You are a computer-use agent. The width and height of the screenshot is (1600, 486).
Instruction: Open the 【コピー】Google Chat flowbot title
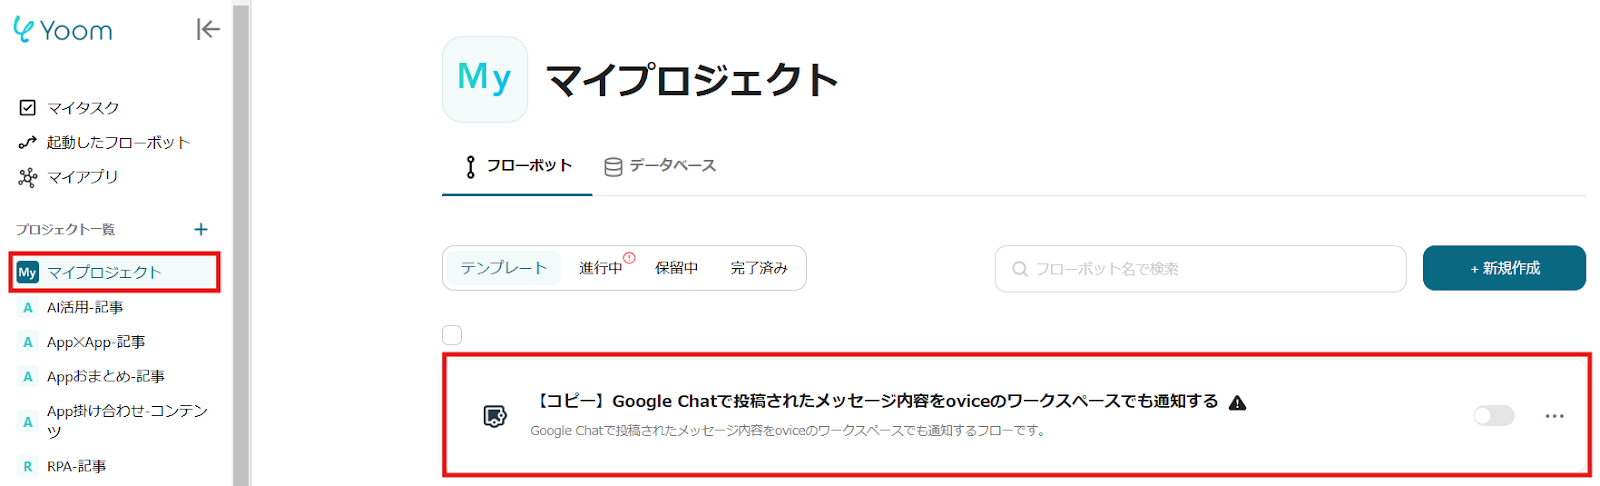pos(875,401)
